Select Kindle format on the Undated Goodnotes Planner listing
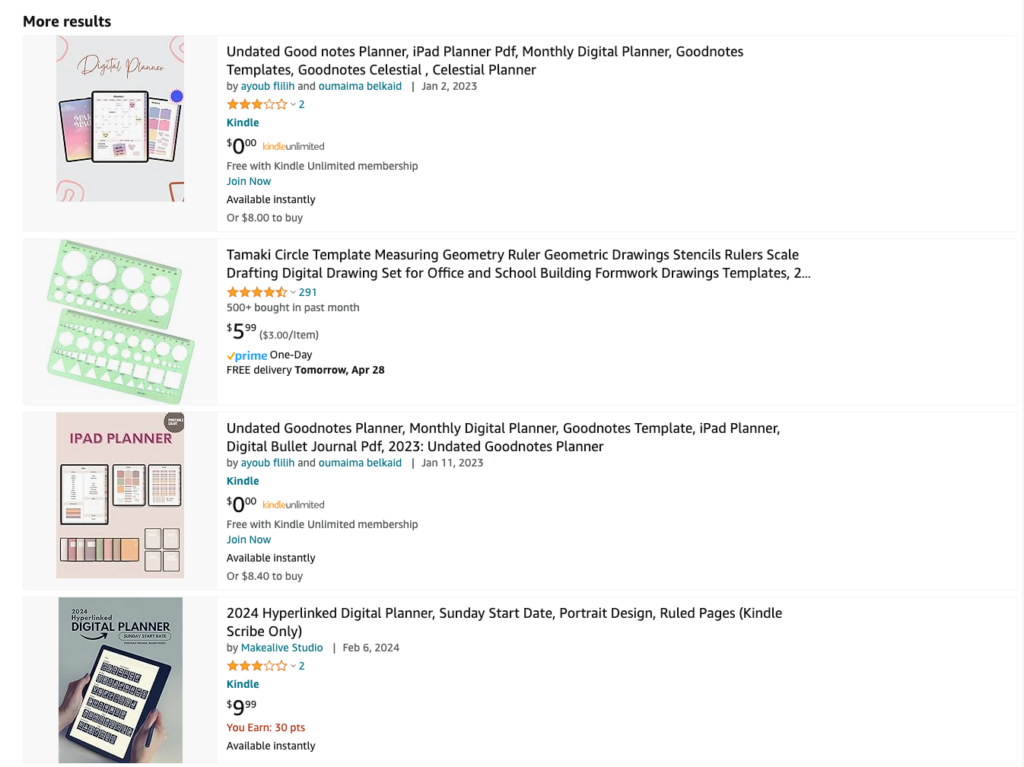The width and height of the screenshot is (1024, 767). (243, 481)
